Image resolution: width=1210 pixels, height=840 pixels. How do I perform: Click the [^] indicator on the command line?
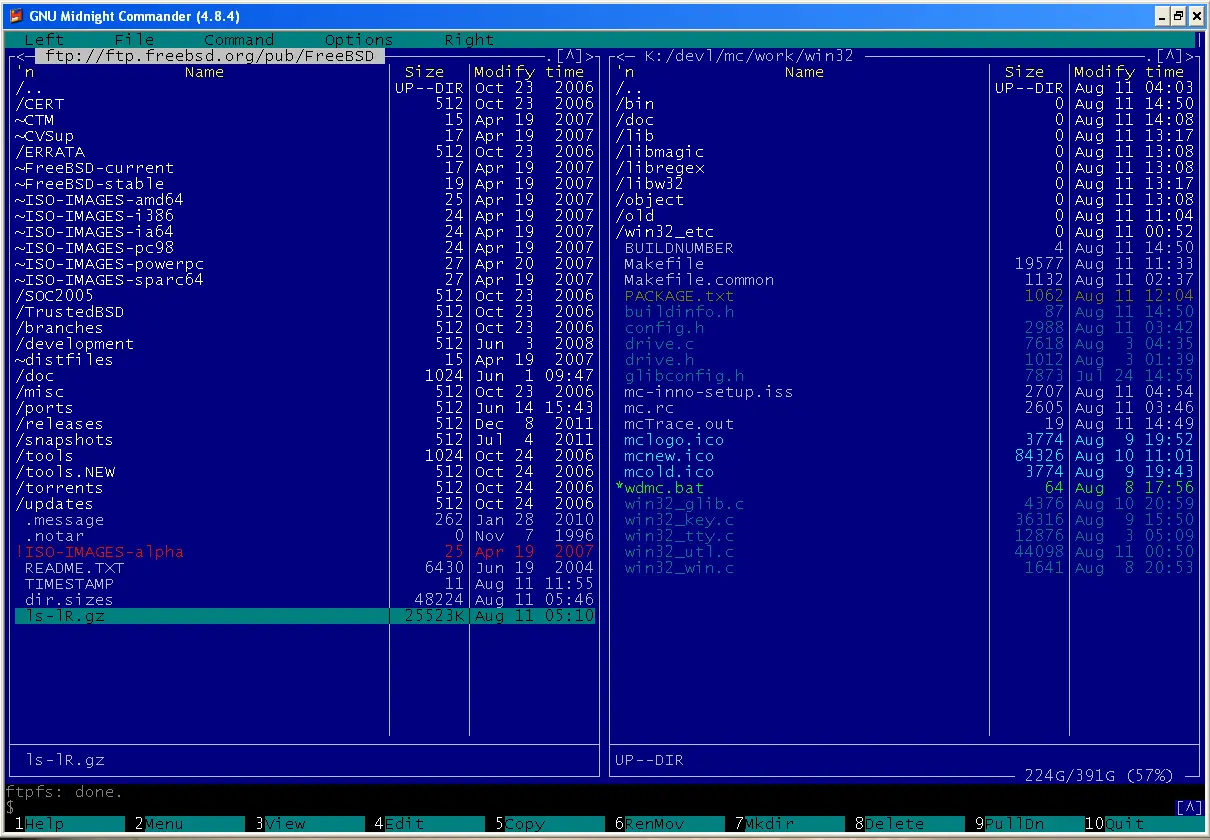(x=1189, y=807)
